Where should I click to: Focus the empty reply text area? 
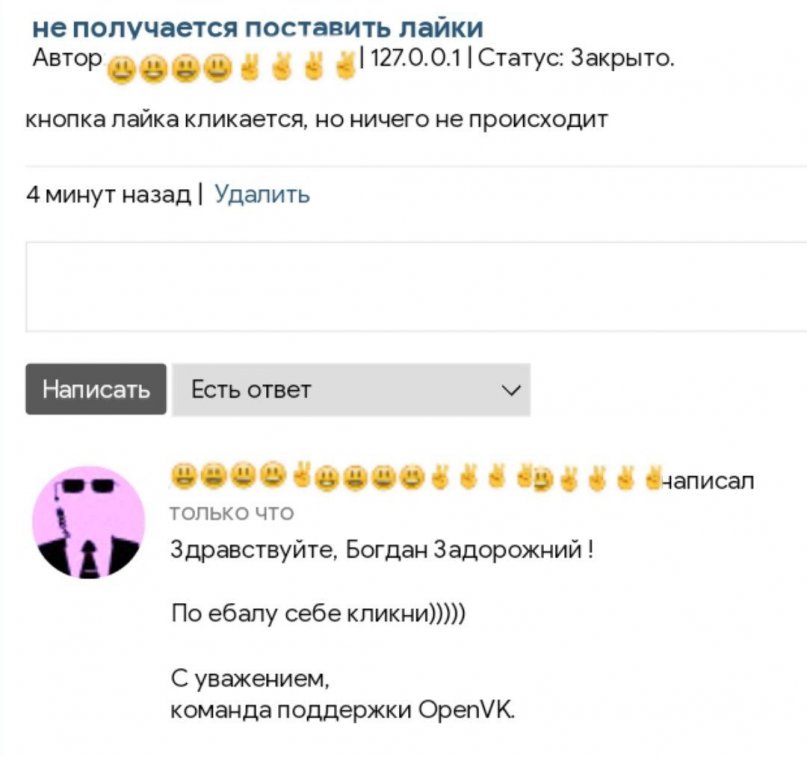(x=416, y=287)
